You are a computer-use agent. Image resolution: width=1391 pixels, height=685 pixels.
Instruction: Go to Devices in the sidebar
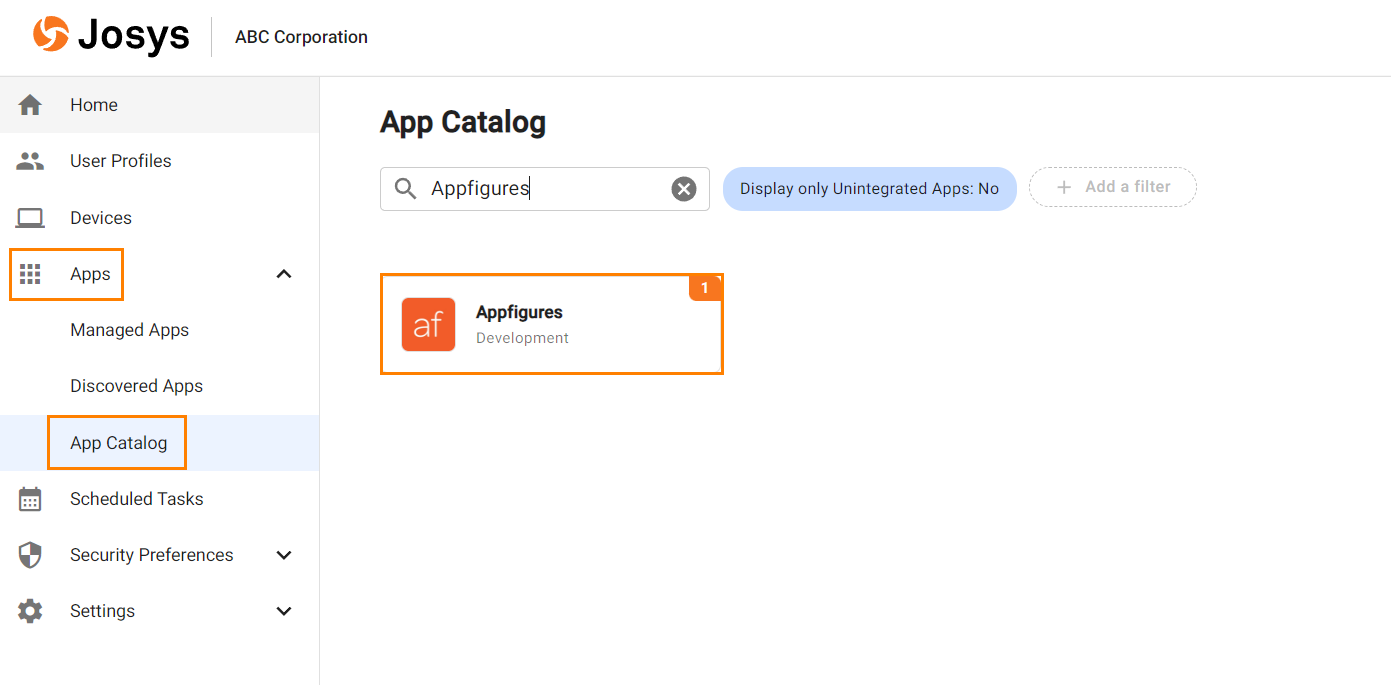coord(160,218)
